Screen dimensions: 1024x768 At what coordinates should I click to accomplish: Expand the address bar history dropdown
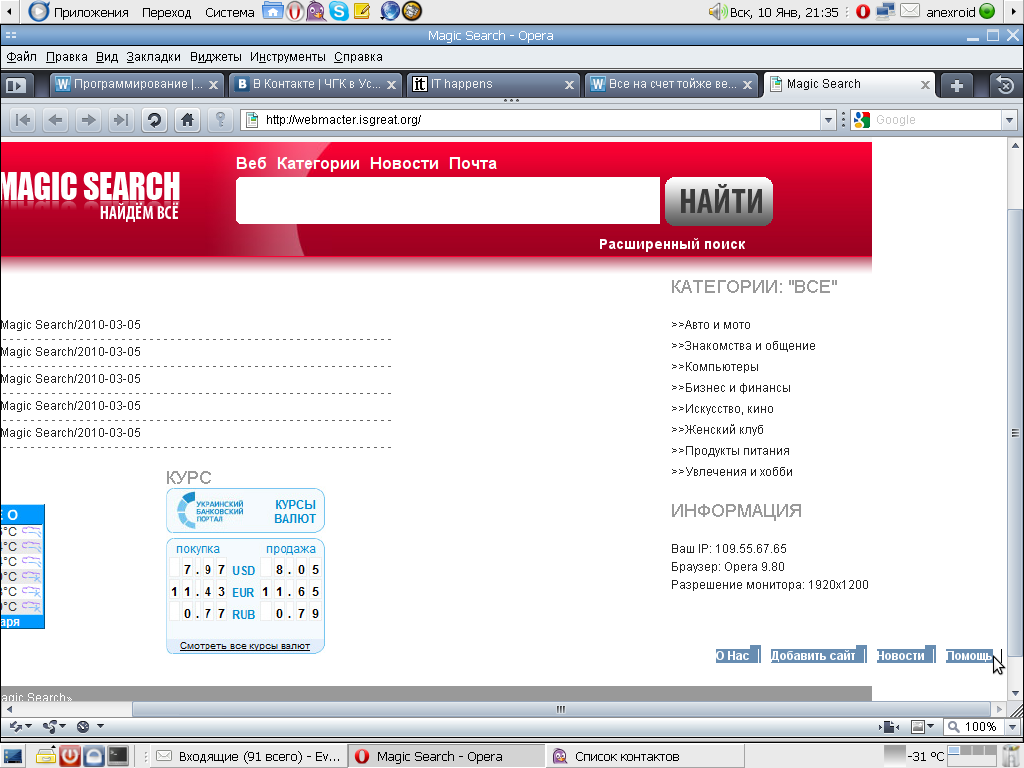tap(828, 120)
